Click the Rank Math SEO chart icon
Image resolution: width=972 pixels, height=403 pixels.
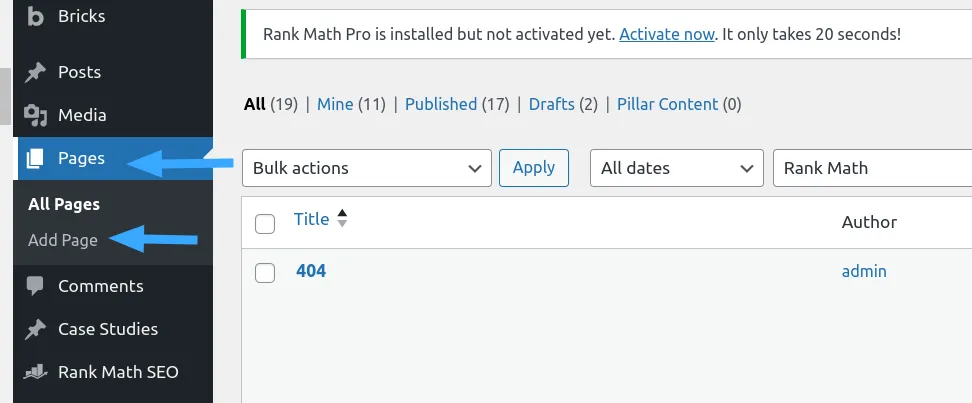tap(35, 372)
